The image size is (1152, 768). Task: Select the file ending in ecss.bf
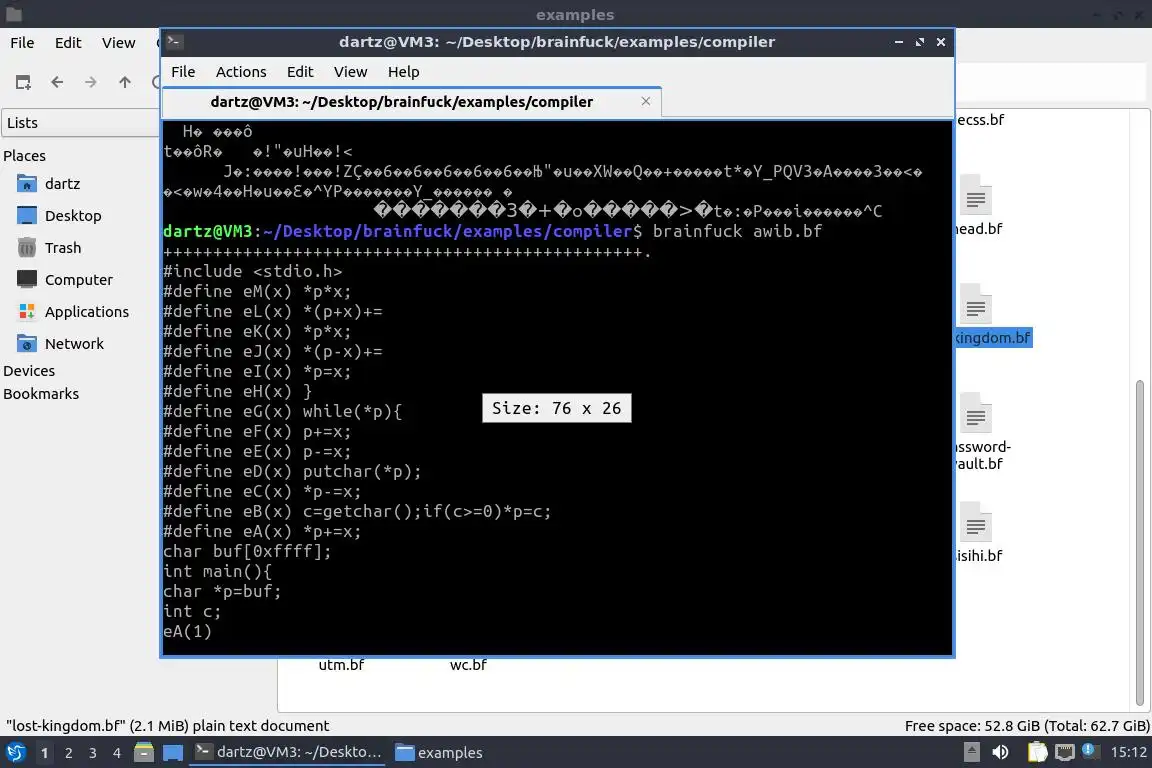[980, 120]
